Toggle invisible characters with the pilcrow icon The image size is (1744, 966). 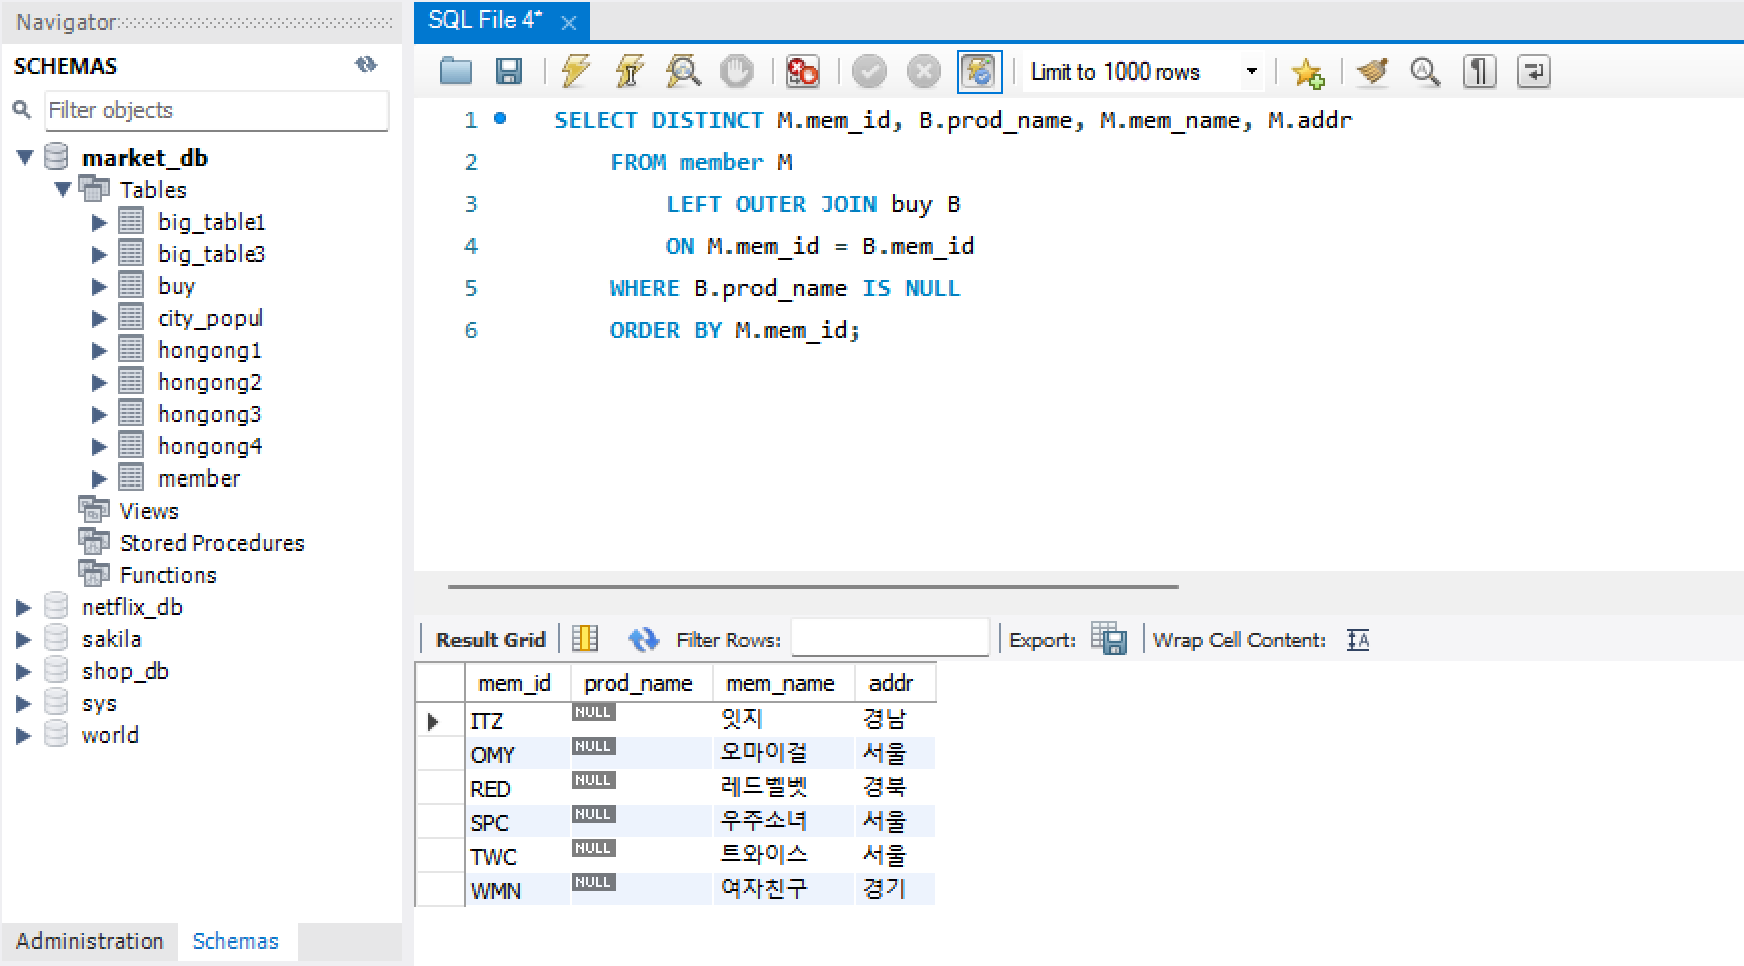click(x=1479, y=71)
